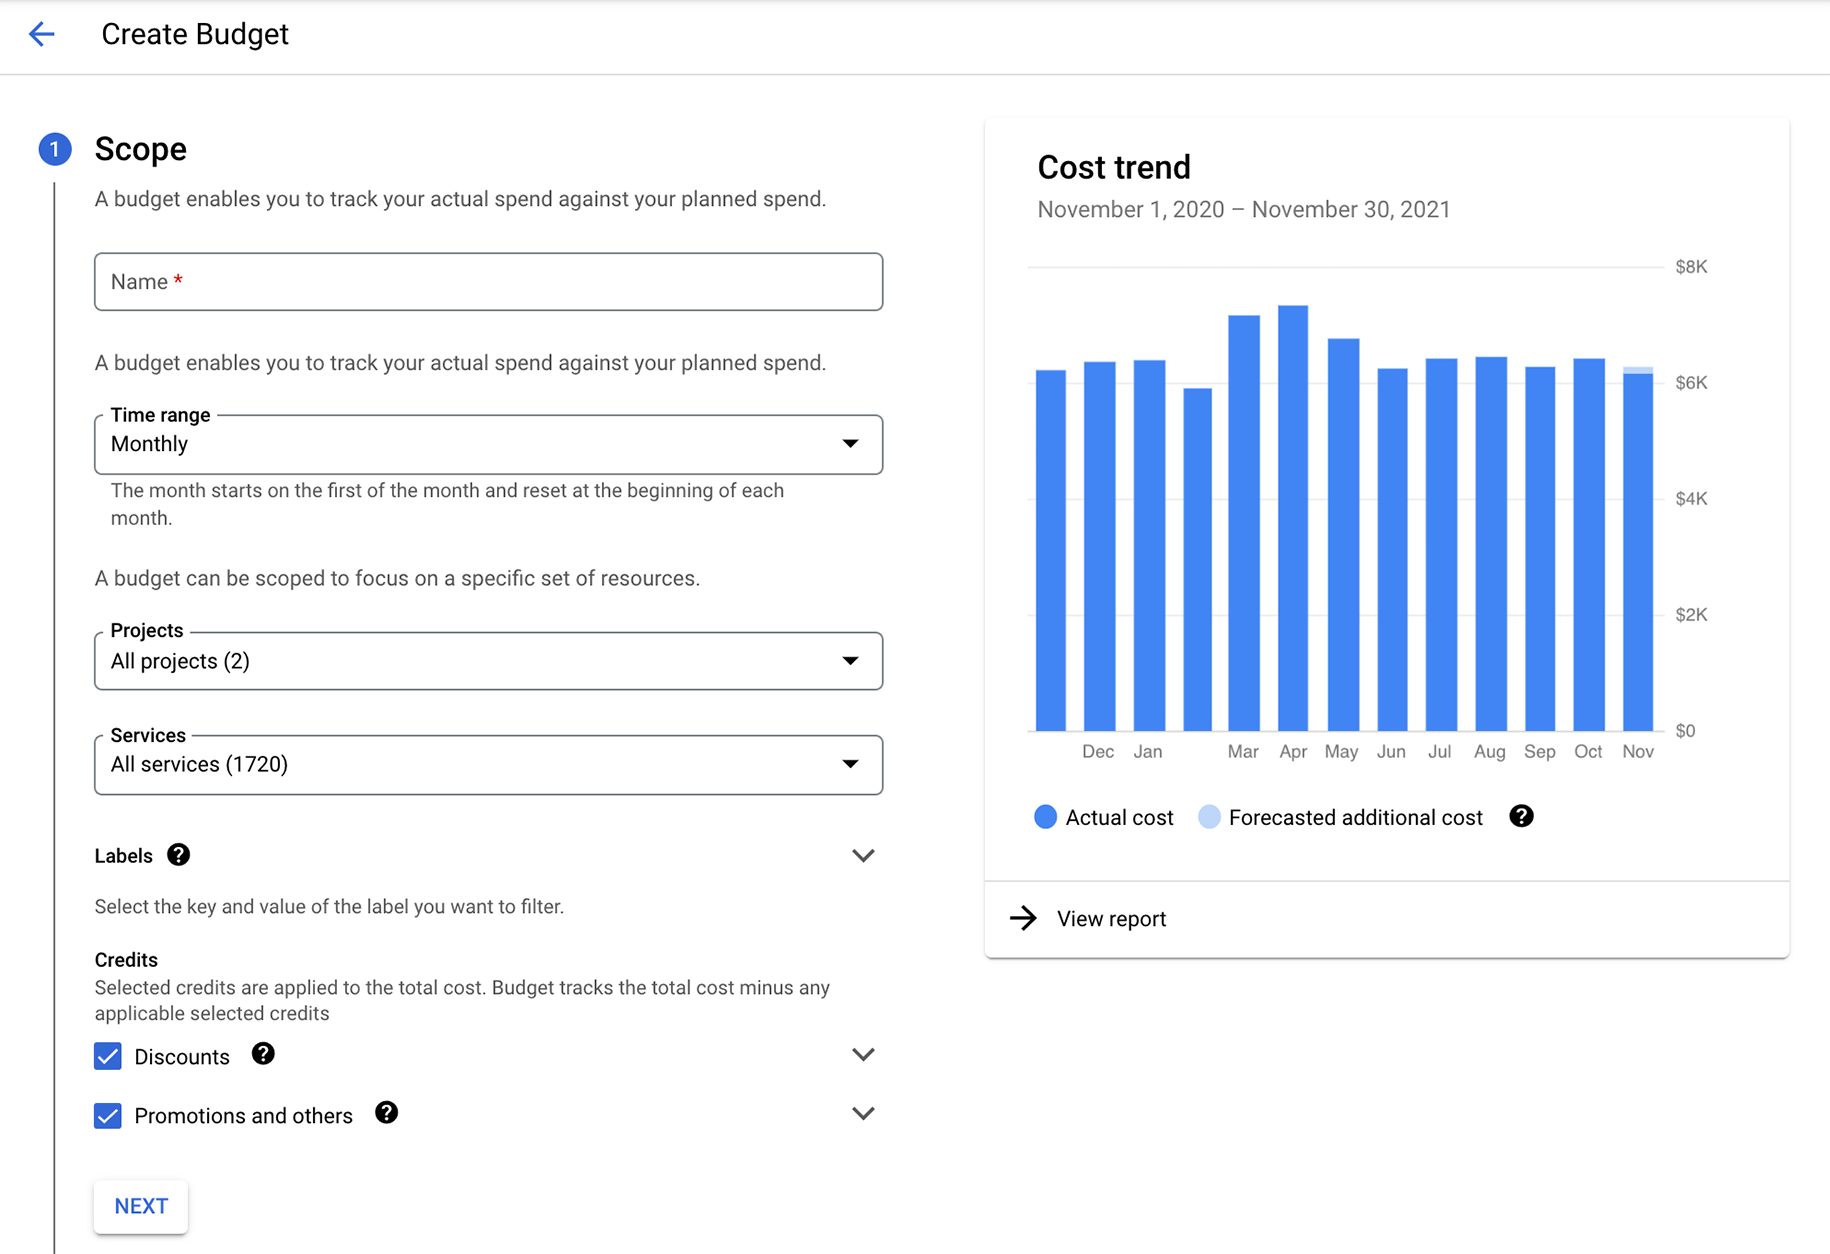
Task: Open help for Forecasted additional cost
Action: coord(1521,816)
